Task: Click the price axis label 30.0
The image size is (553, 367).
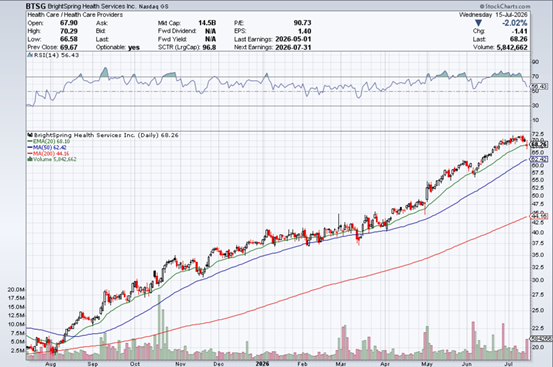Action: point(537,280)
